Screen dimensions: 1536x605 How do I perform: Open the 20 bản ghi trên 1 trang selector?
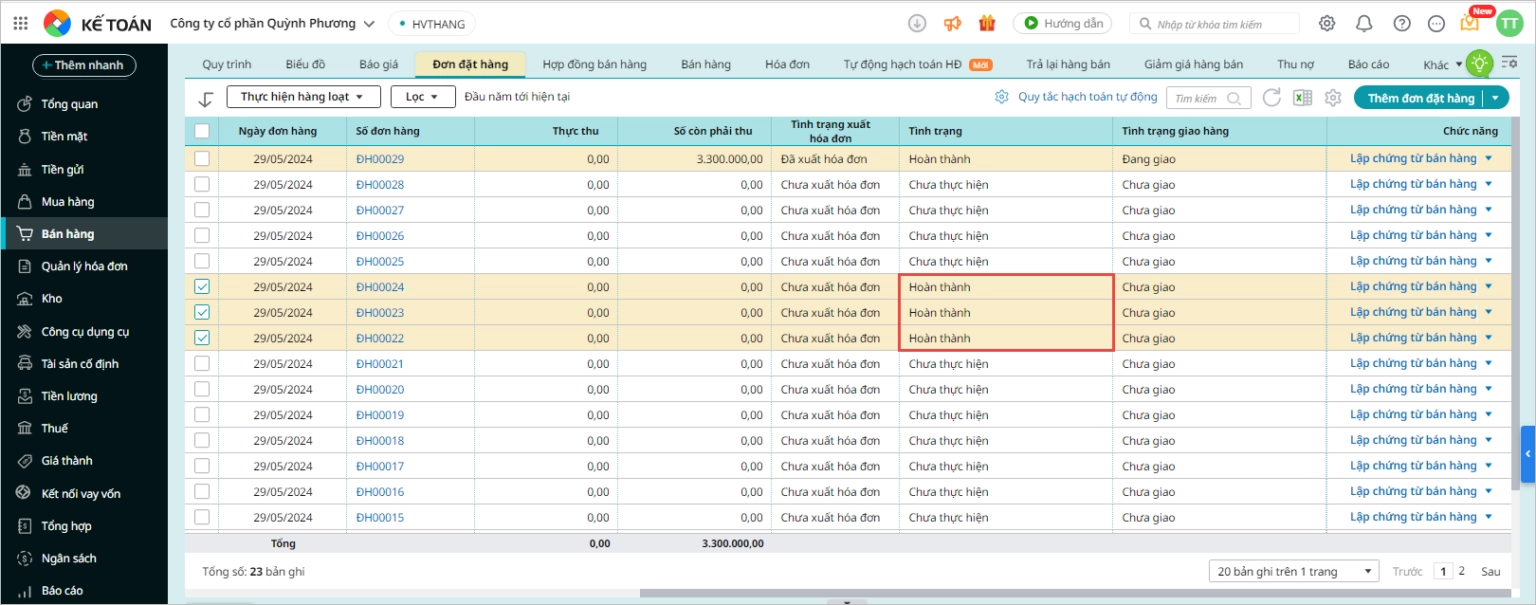click(x=1293, y=571)
